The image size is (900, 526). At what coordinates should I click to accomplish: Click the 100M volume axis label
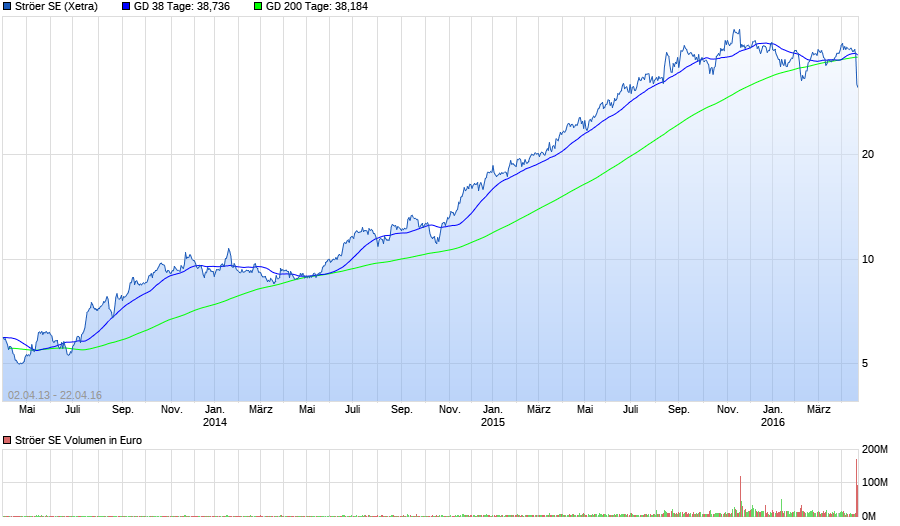pyautogui.click(x=874, y=482)
